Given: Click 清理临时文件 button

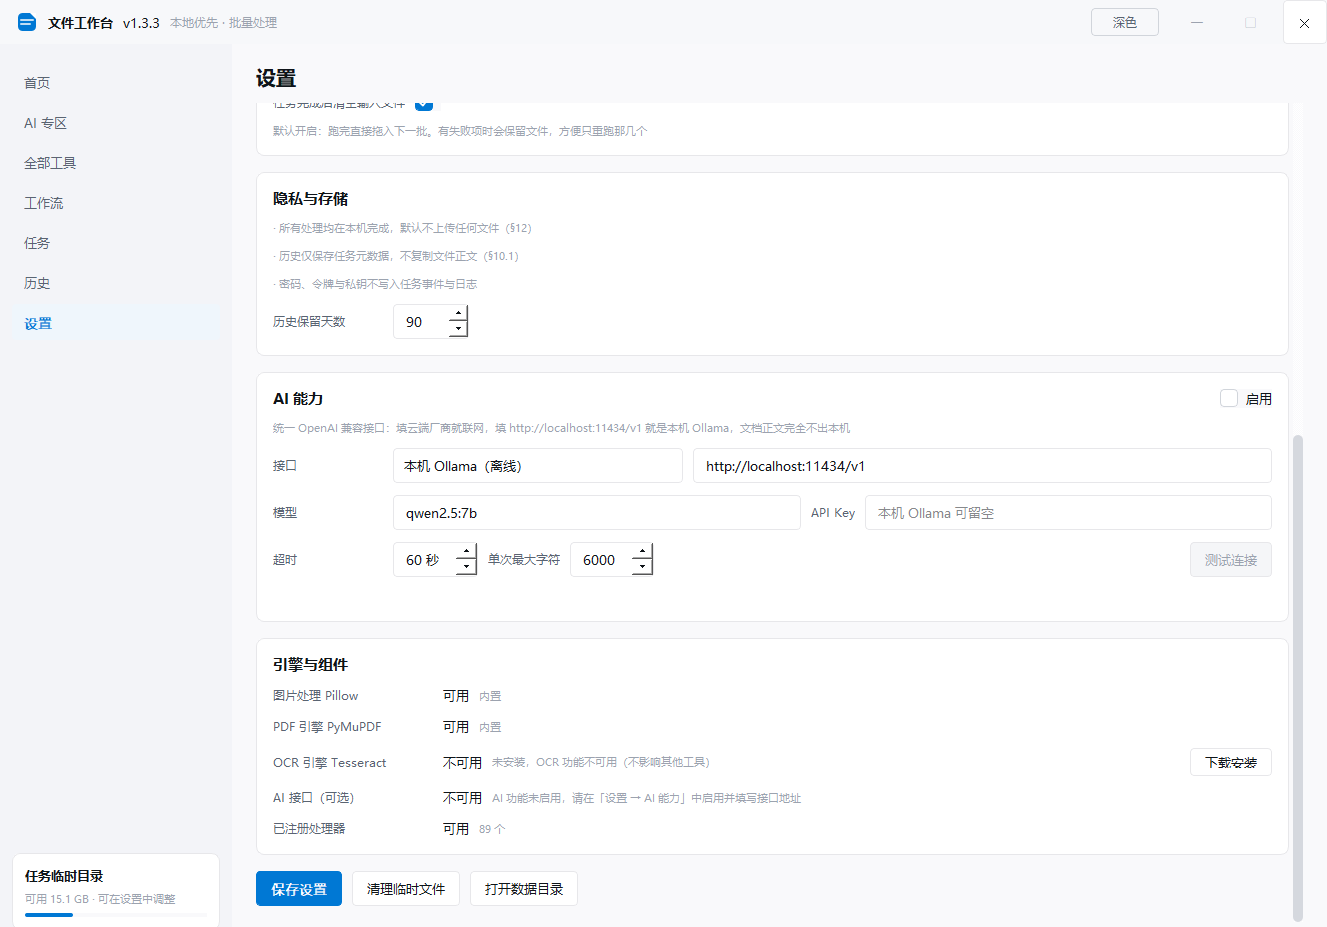Looking at the screenshot, I should [x=406, y=889].
